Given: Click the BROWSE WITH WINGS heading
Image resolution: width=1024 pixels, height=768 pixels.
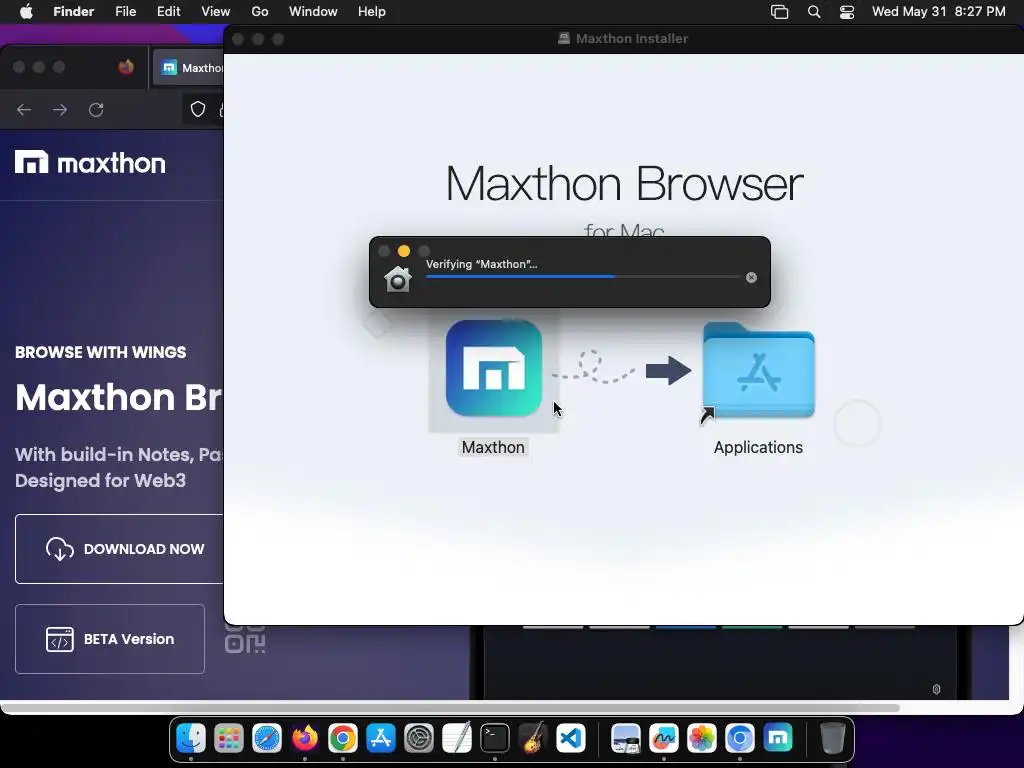Looking at the screenshot, I should tap(101, 353).
